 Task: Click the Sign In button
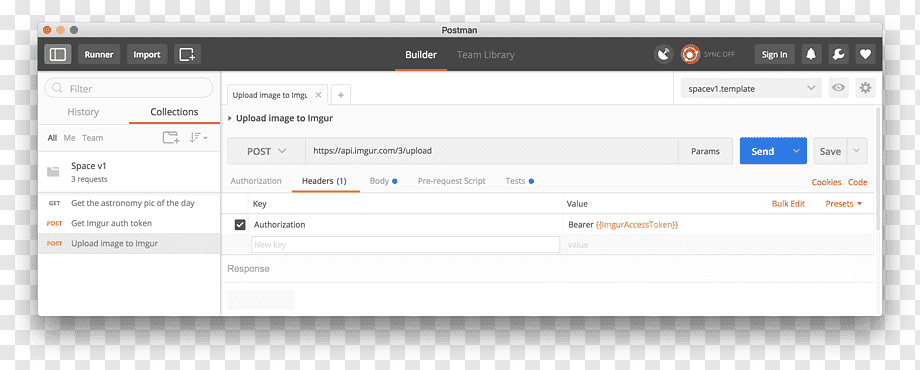774,55
